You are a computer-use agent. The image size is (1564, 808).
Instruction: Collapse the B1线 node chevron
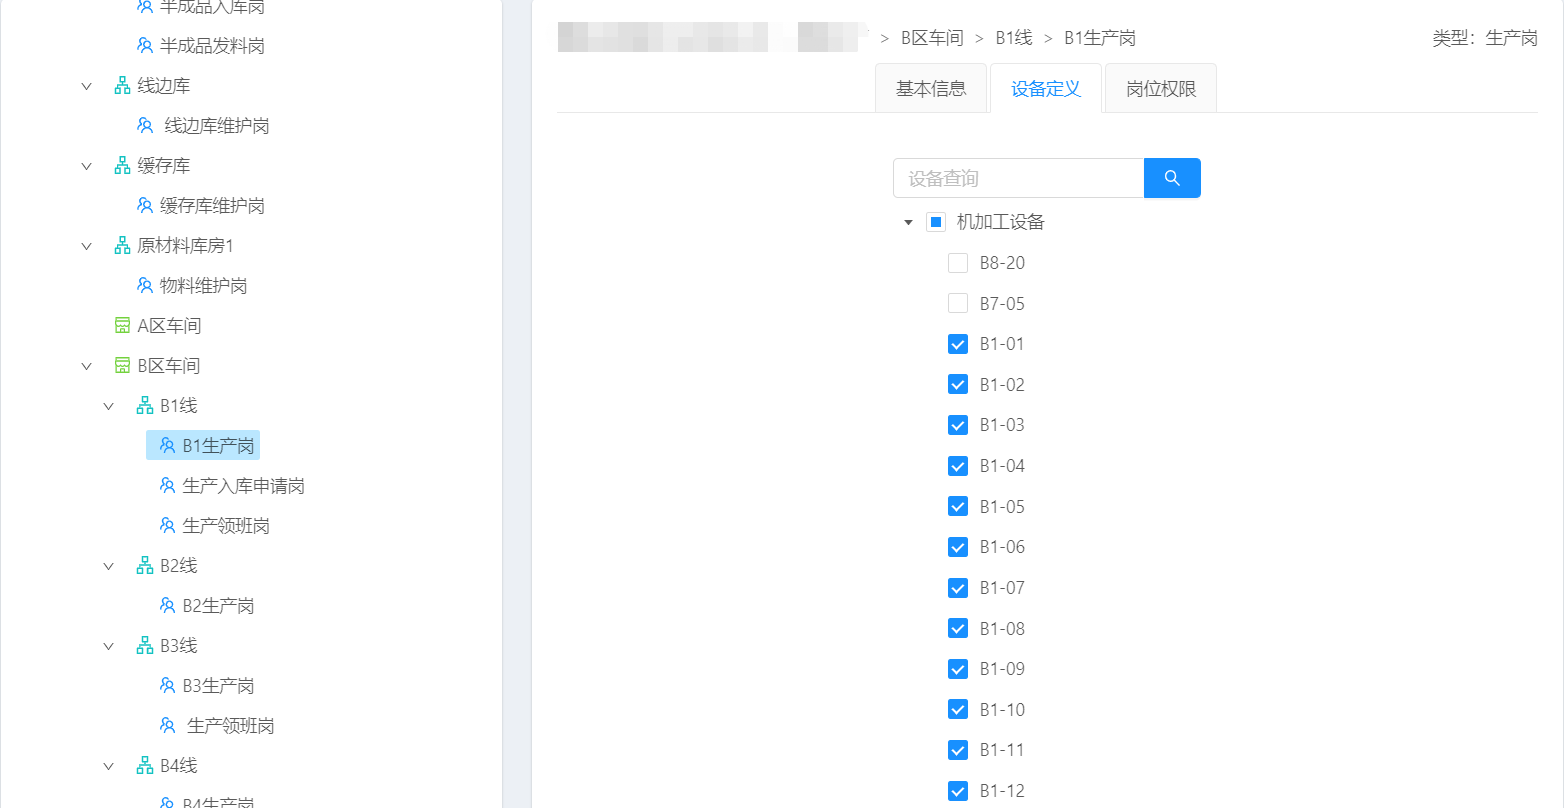click(x=109, y=406)
